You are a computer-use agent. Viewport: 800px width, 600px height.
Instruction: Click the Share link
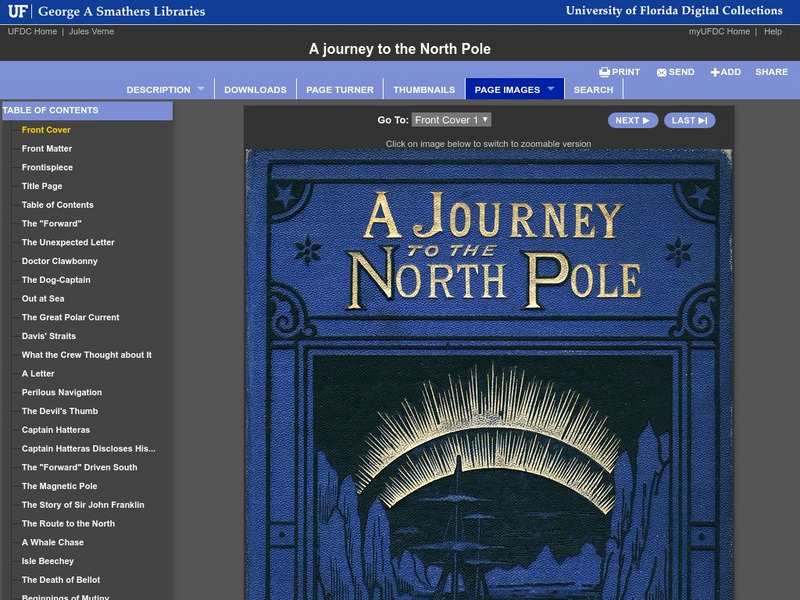[771, 72]
